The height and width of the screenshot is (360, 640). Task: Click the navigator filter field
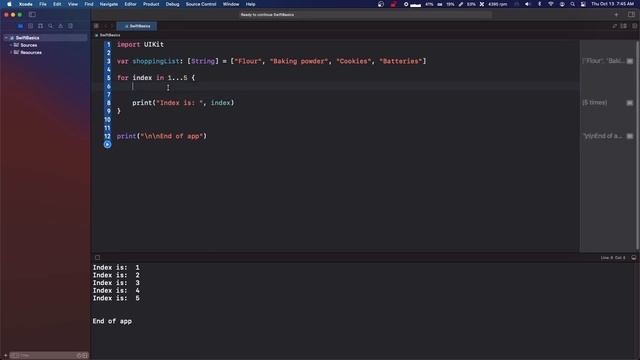pos(49,356)
